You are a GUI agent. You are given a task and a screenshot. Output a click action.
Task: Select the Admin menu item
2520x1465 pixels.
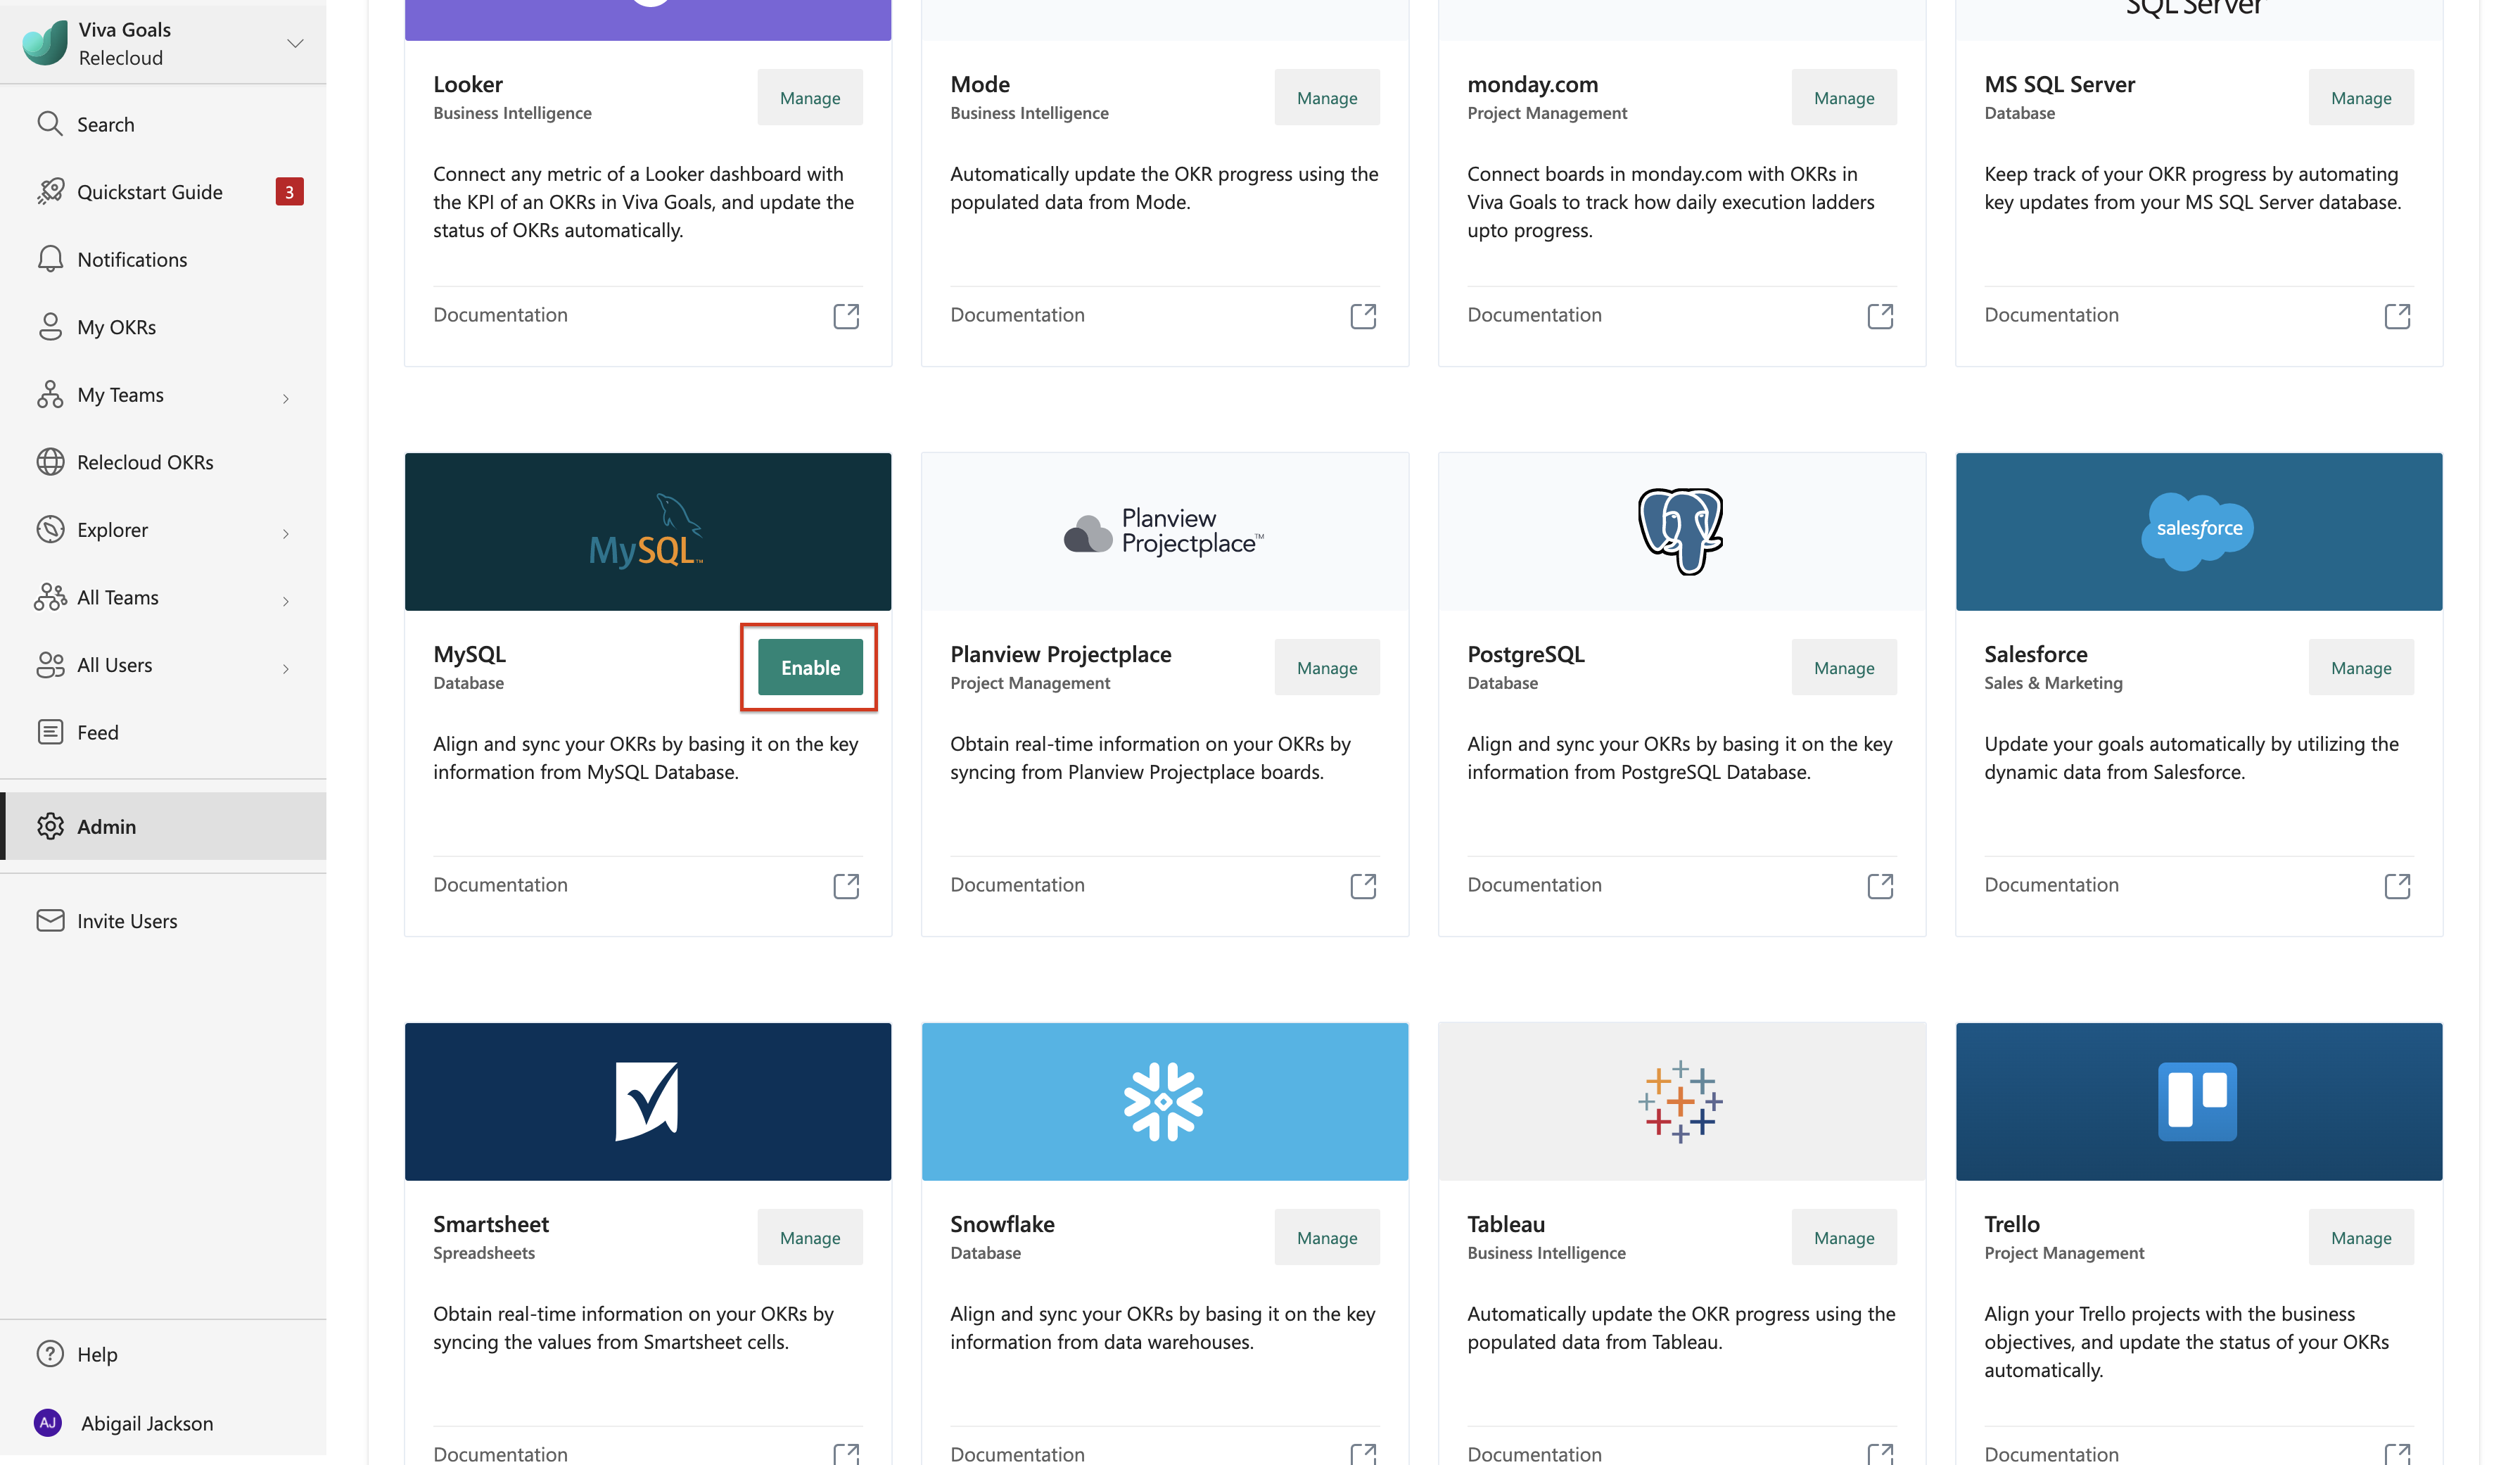point(163,826)
